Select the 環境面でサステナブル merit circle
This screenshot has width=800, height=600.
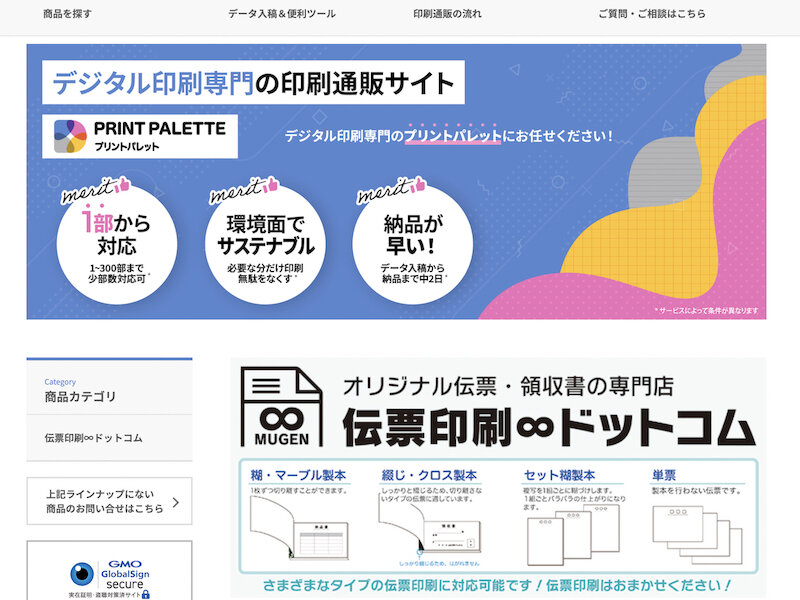pyautogui.click(x=265, y=244)
